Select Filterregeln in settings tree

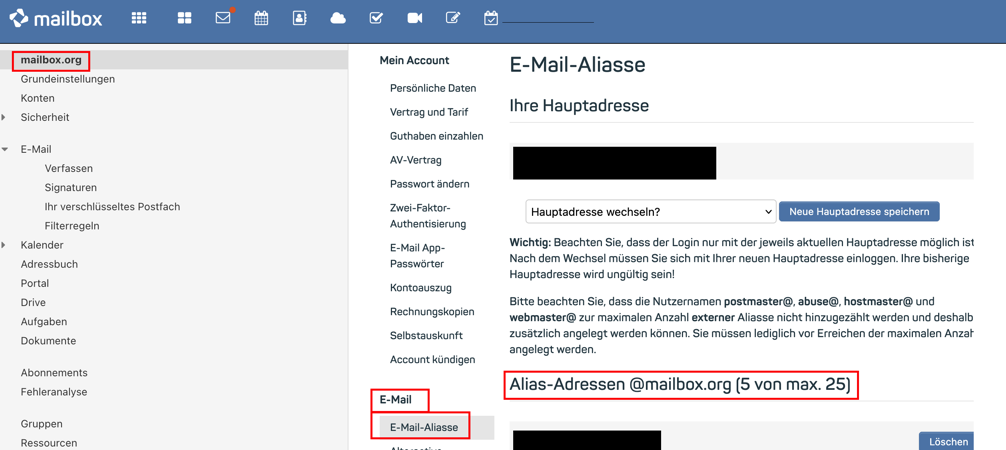(72, 226)
